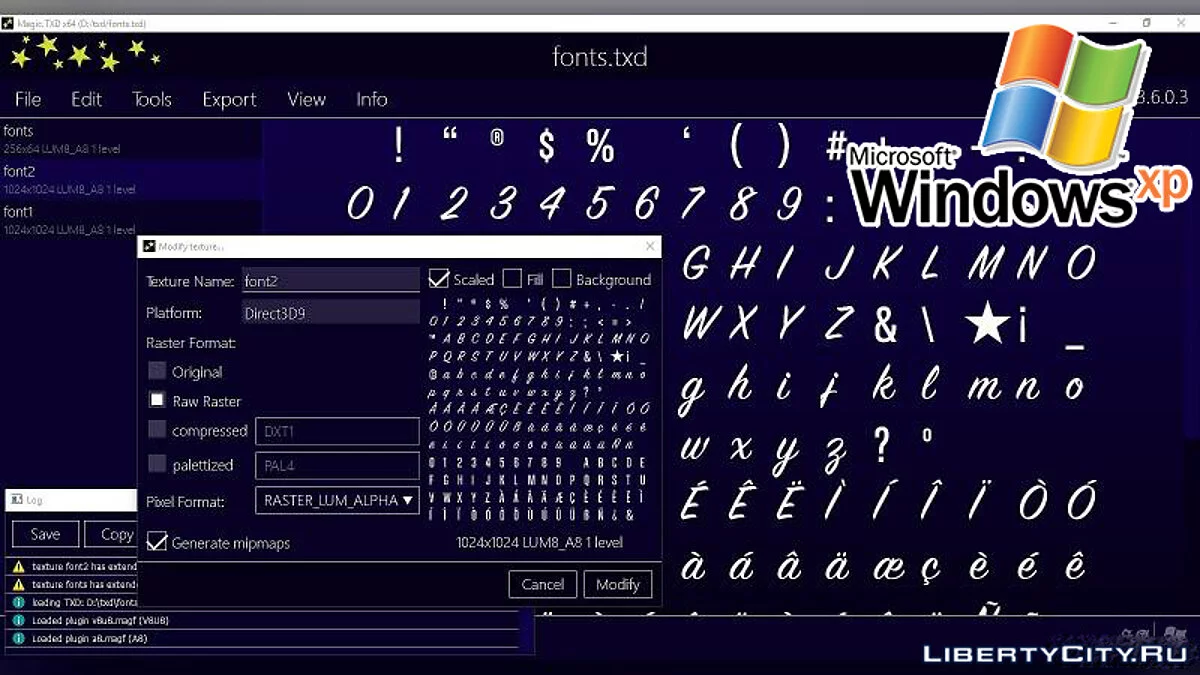Image resolution: width=1200 pixels, height=675 pixels.
Task: Click the Magic.TXD app icon in title bar
Action: (7, 23)
